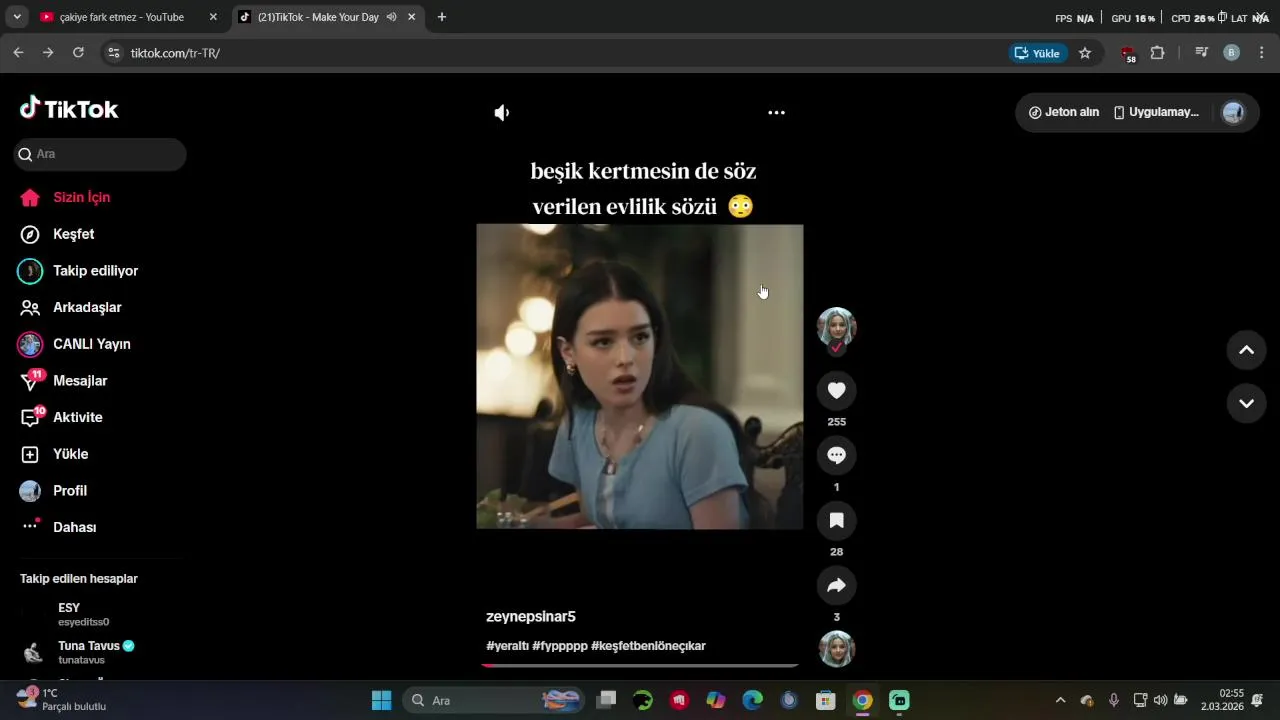Click the address bar URL tiktok.com/tr-TR/

pos(175,53)
